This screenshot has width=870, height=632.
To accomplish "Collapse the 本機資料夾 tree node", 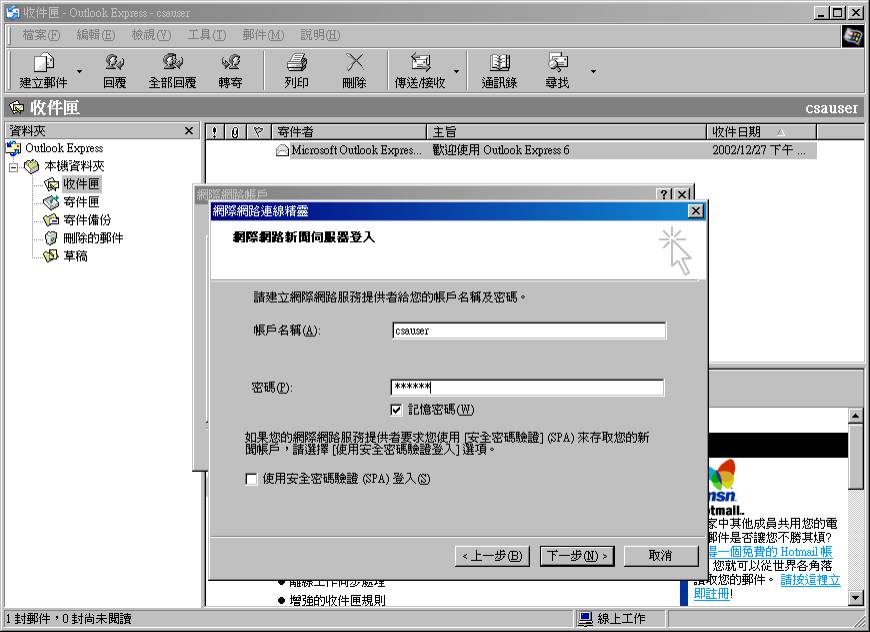I will coord(13,166).
